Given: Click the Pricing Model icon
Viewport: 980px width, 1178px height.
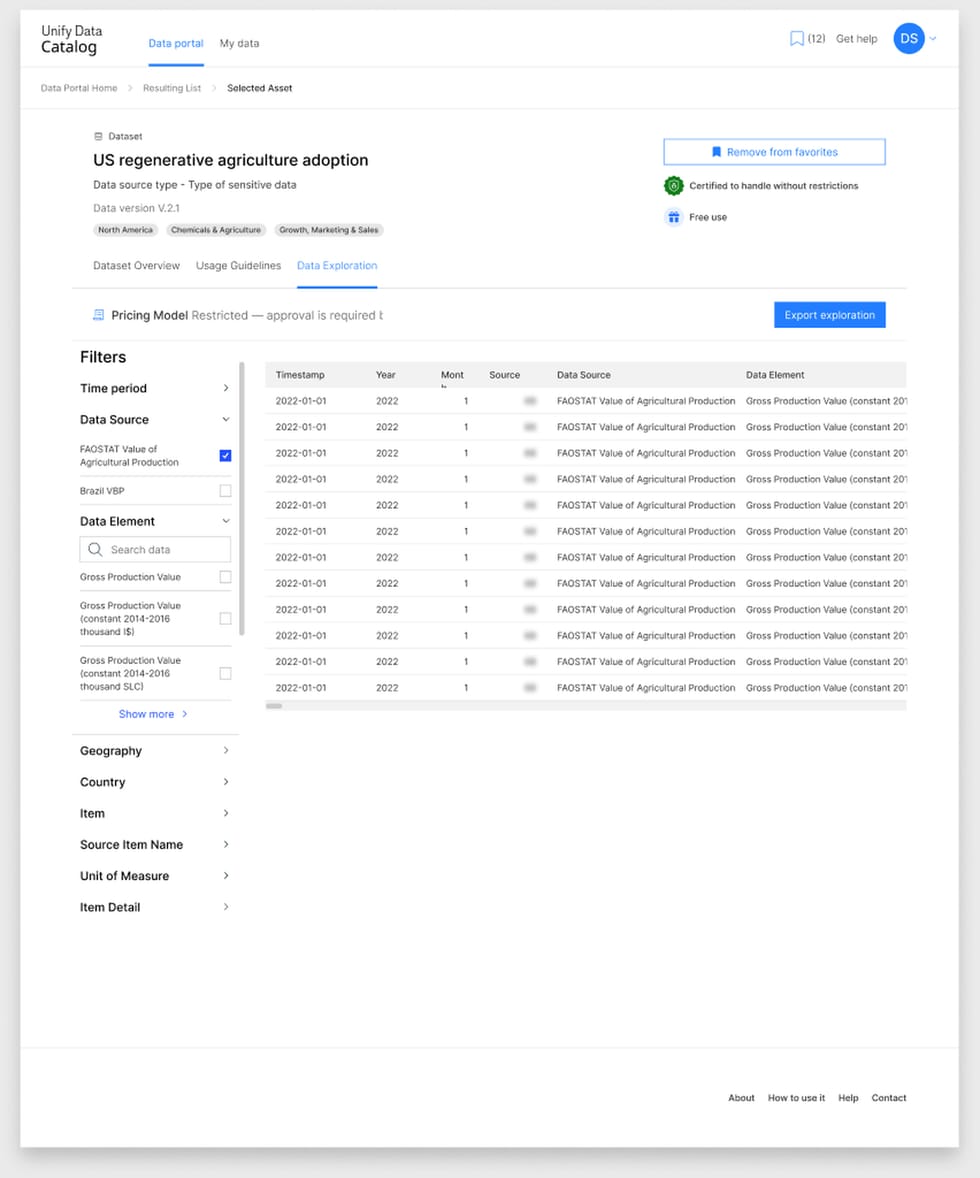Looking at the screenshot, I should [x=98, y=315].
